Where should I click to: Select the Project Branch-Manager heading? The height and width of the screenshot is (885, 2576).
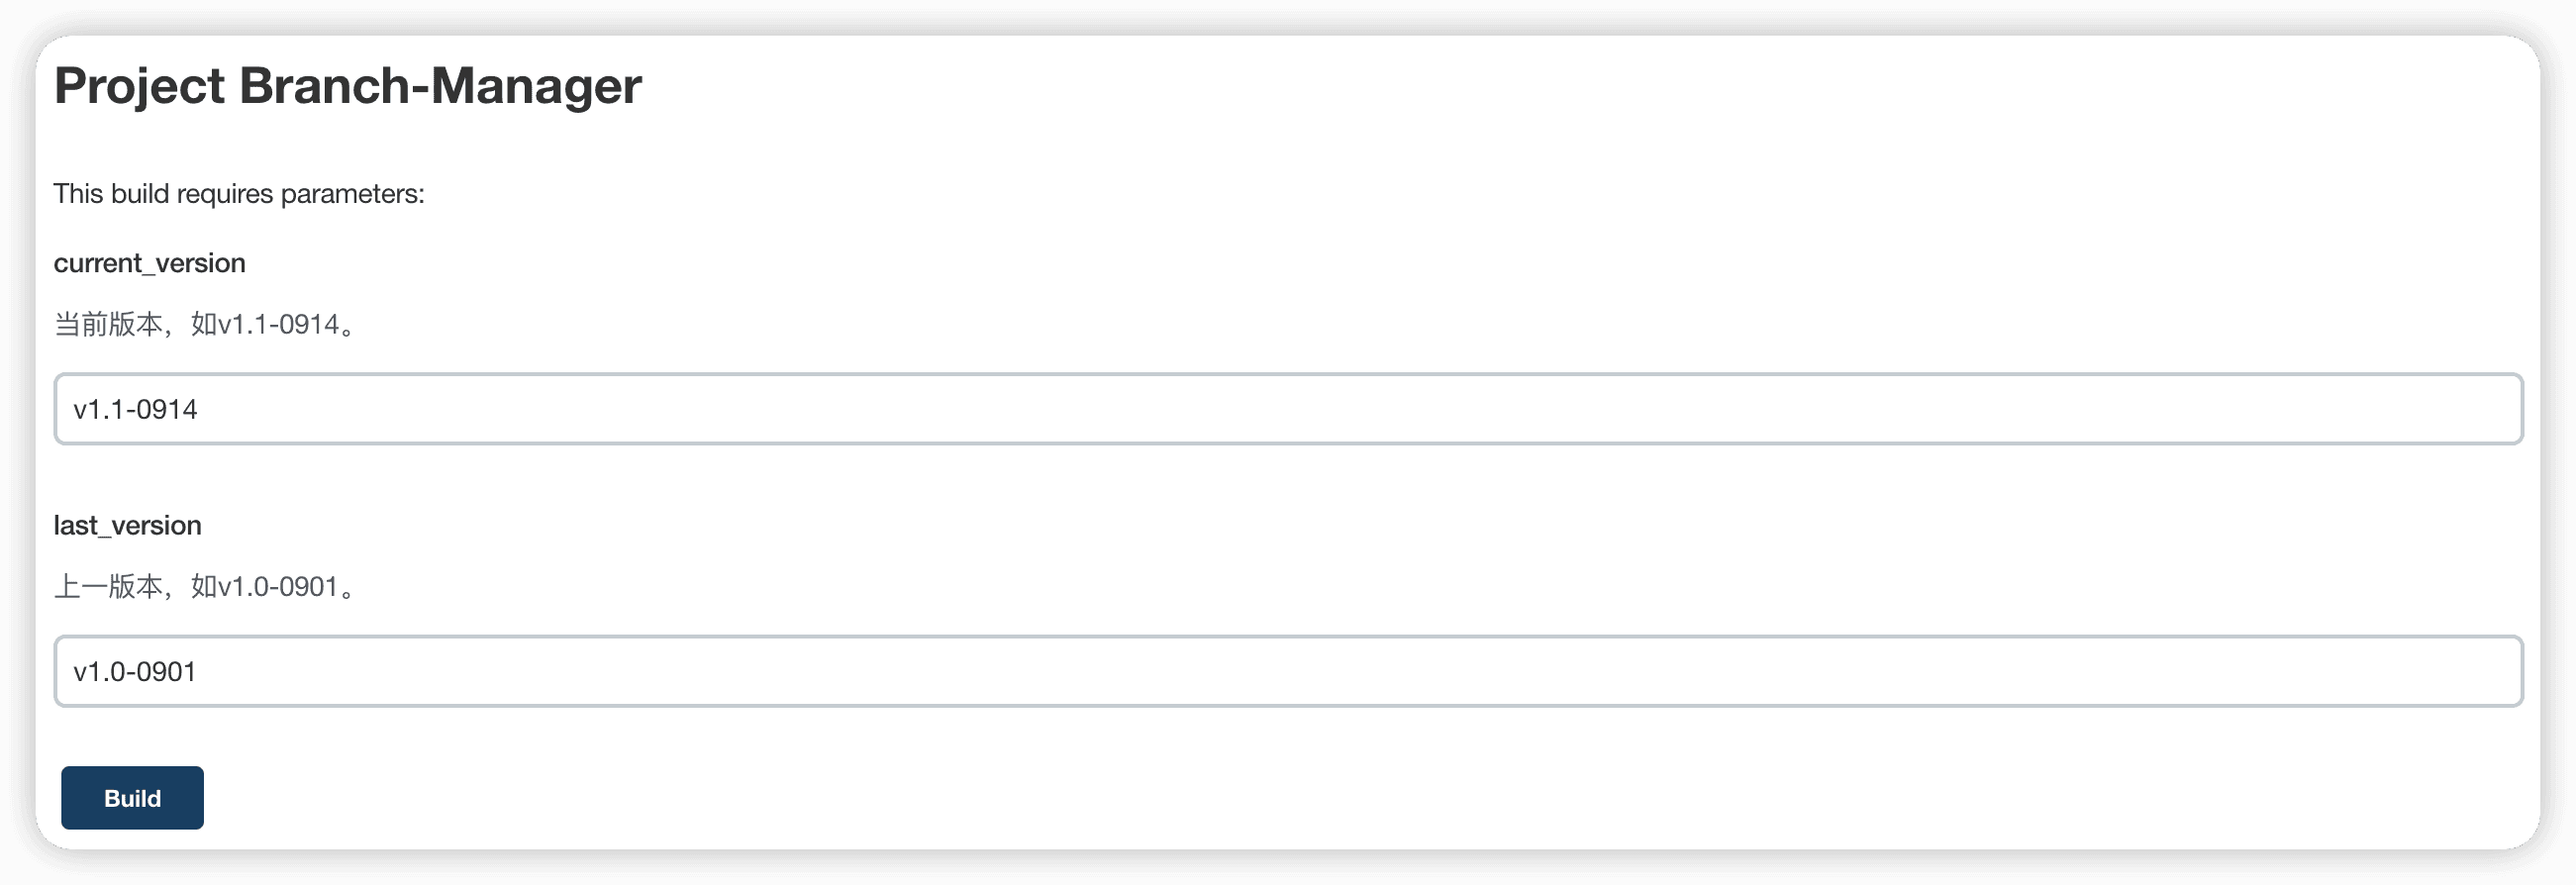click(x=348, y=86)
